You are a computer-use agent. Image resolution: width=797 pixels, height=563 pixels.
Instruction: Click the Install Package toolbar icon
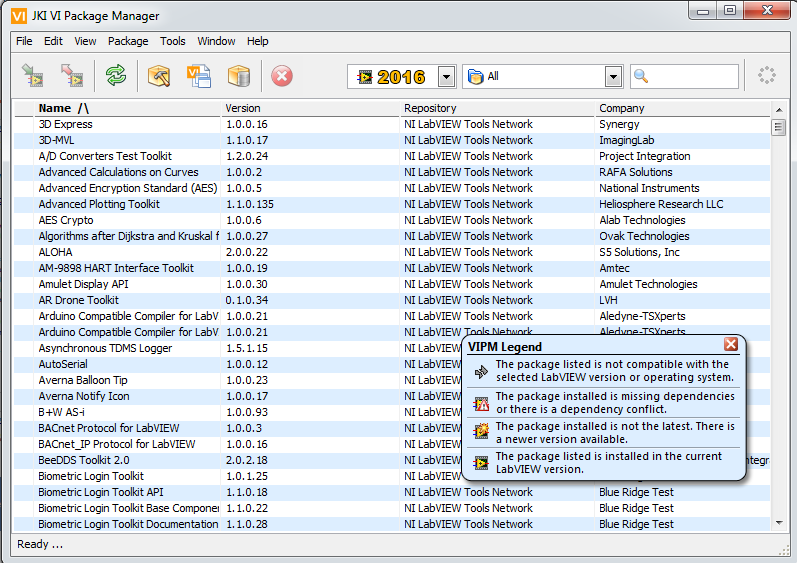33,76
